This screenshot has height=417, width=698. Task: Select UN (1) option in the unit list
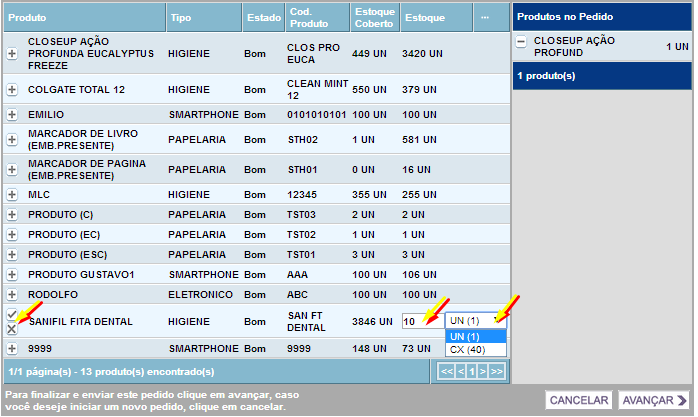475,336
